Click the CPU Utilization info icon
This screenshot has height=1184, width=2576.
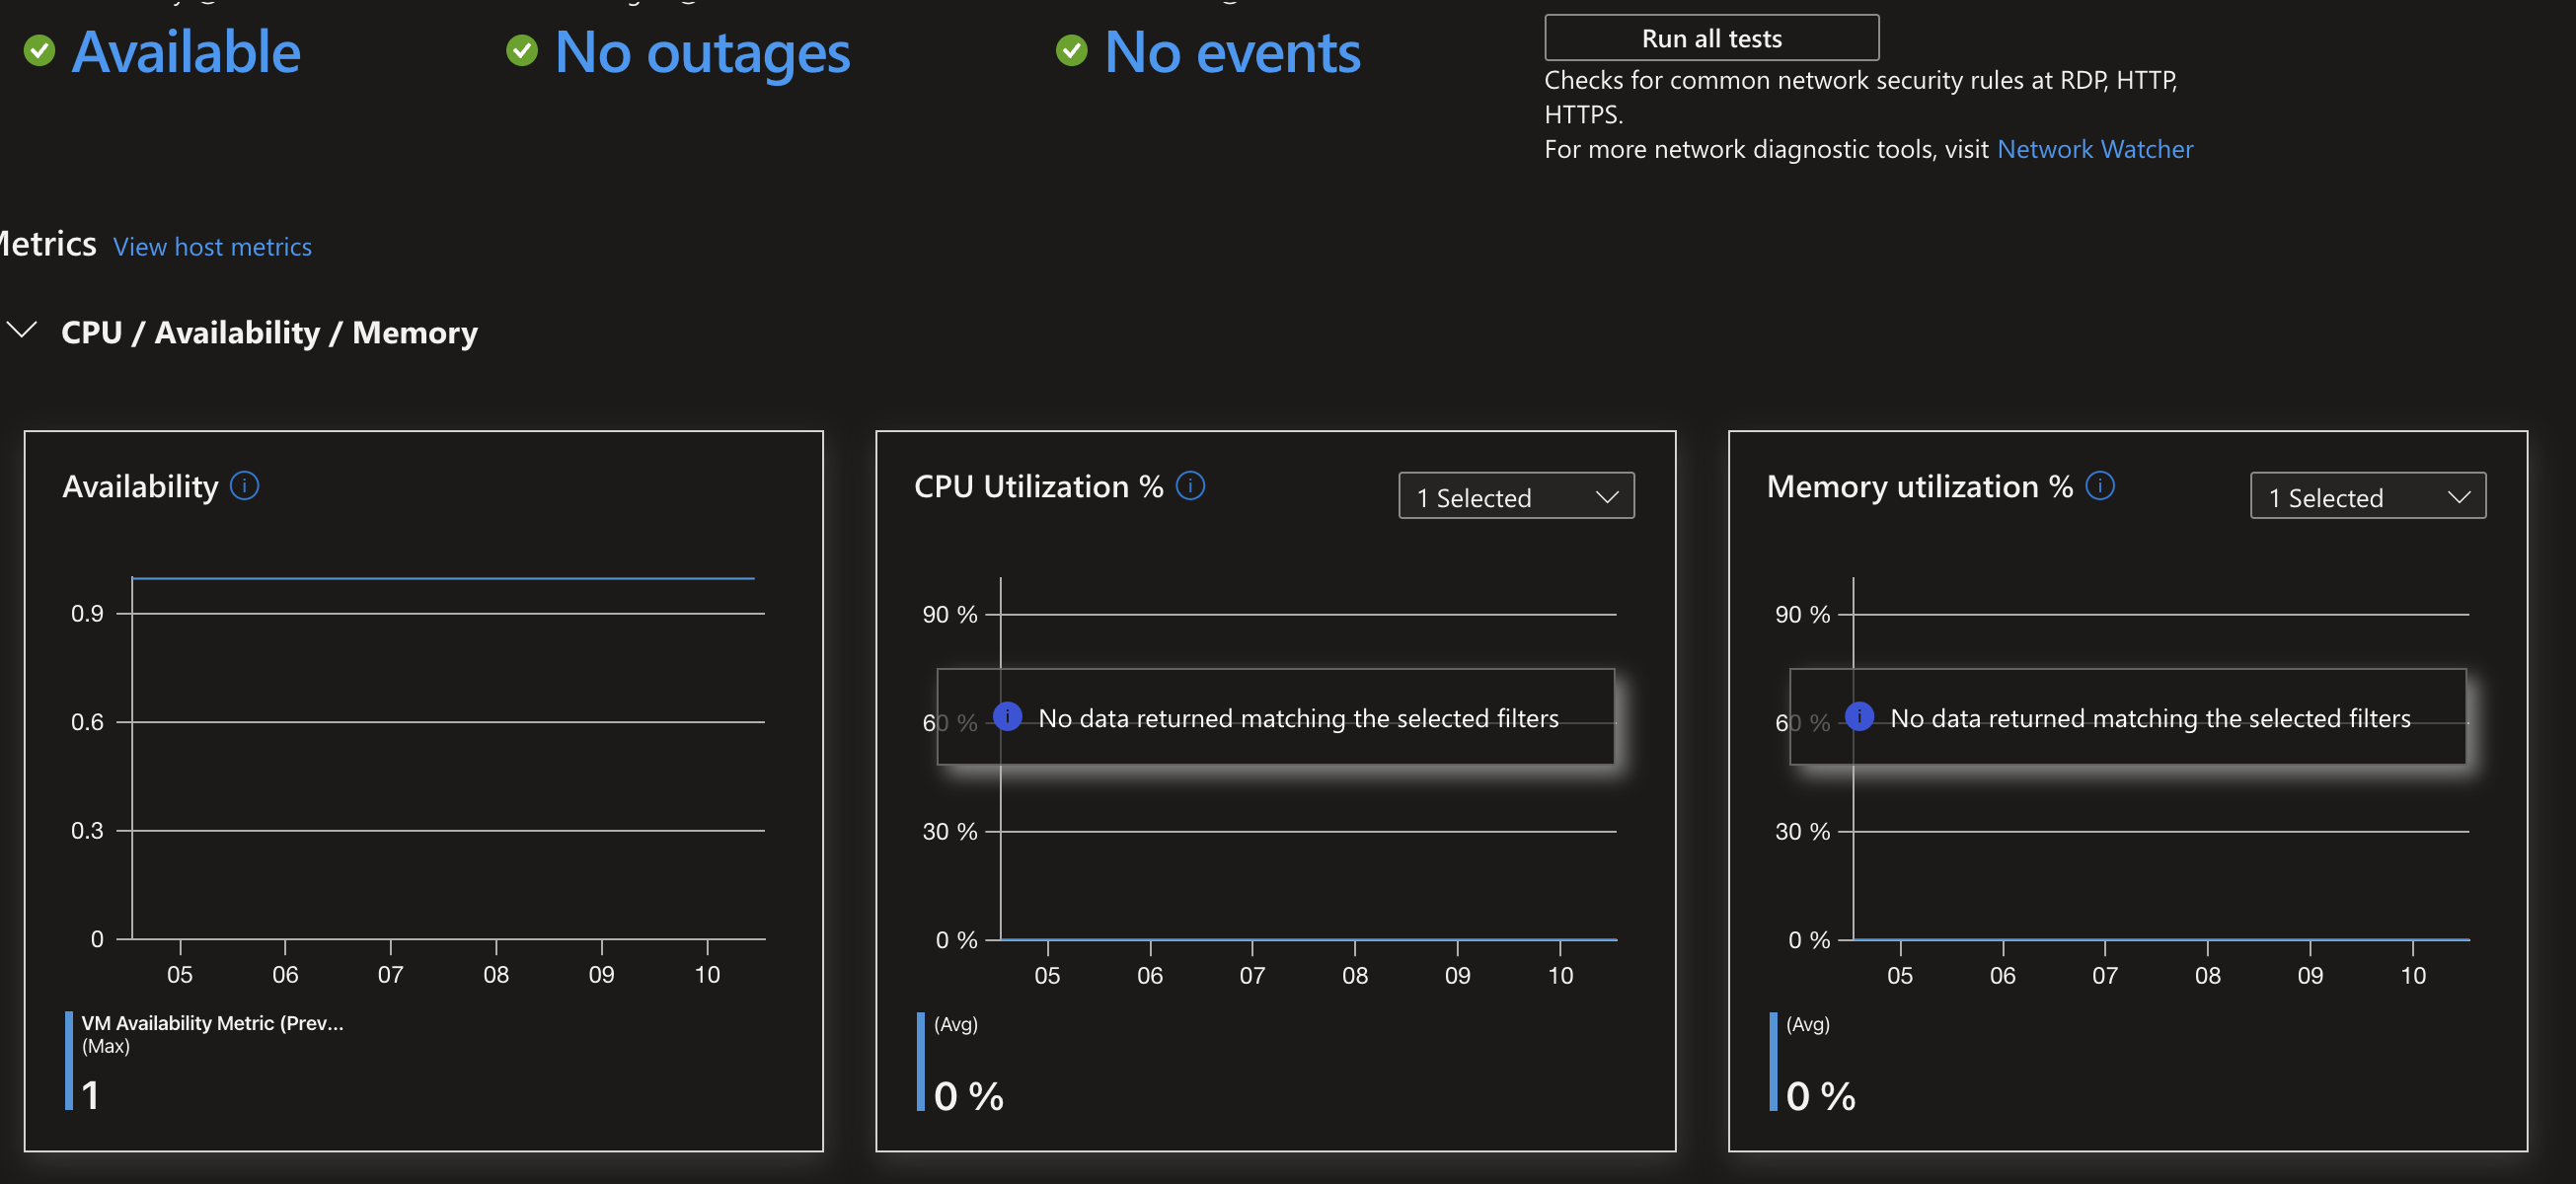click(1190, 486)
